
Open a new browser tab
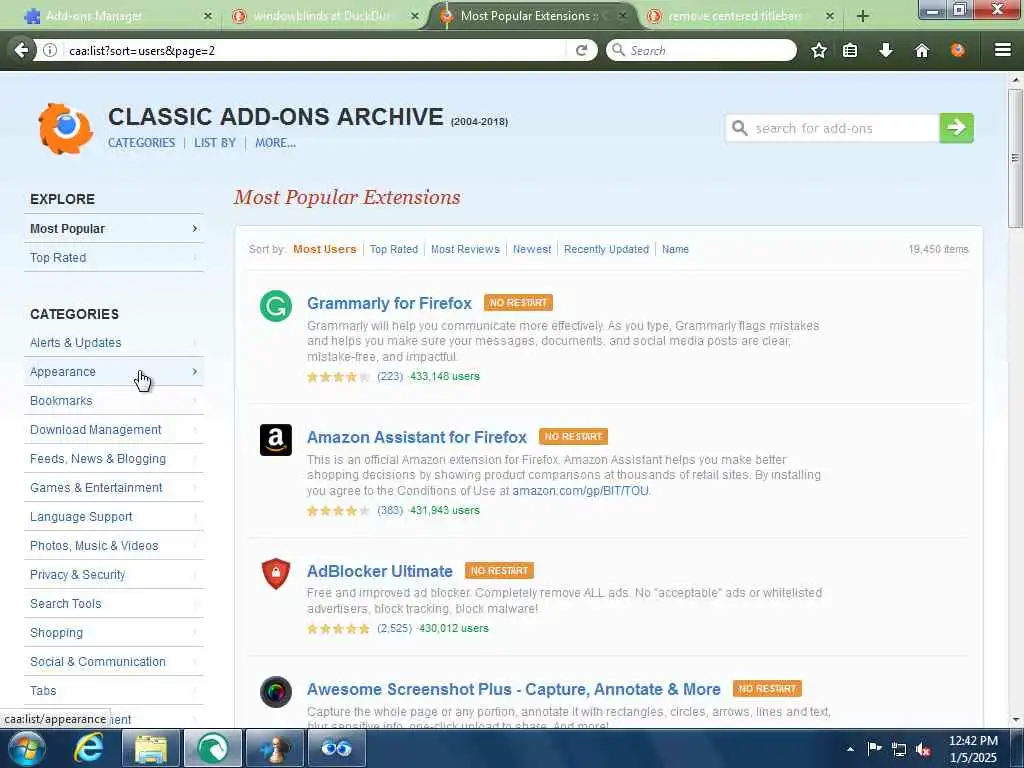[863, 16]
